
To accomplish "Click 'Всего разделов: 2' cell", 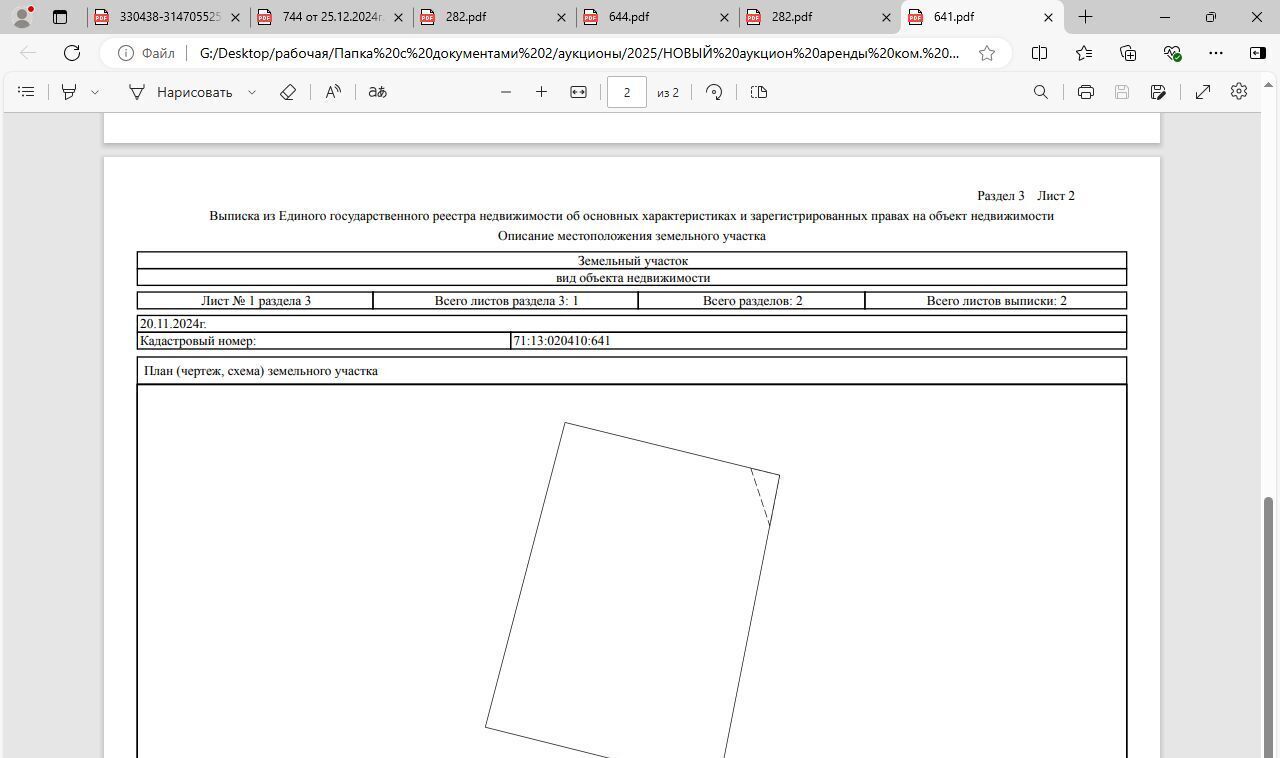I will [752, 301].
